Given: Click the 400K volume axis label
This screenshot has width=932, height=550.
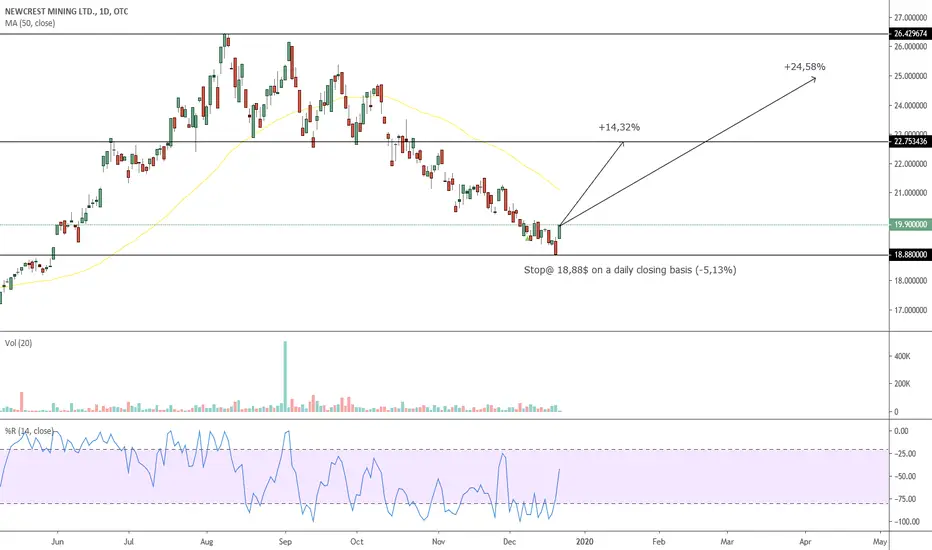Looking at the screenshot, I should (902, 356).
